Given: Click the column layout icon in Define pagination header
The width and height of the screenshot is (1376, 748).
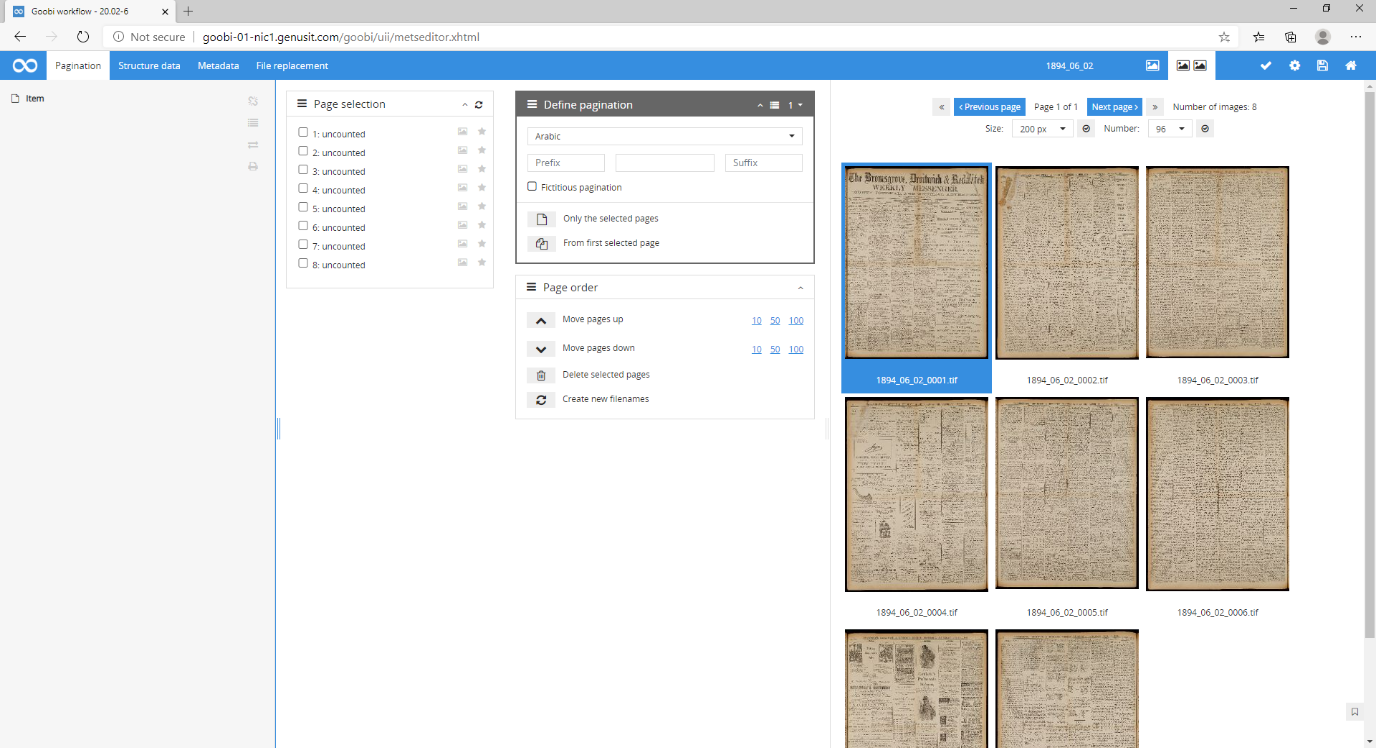Looking at the screenshot, I should coord(774,105).
